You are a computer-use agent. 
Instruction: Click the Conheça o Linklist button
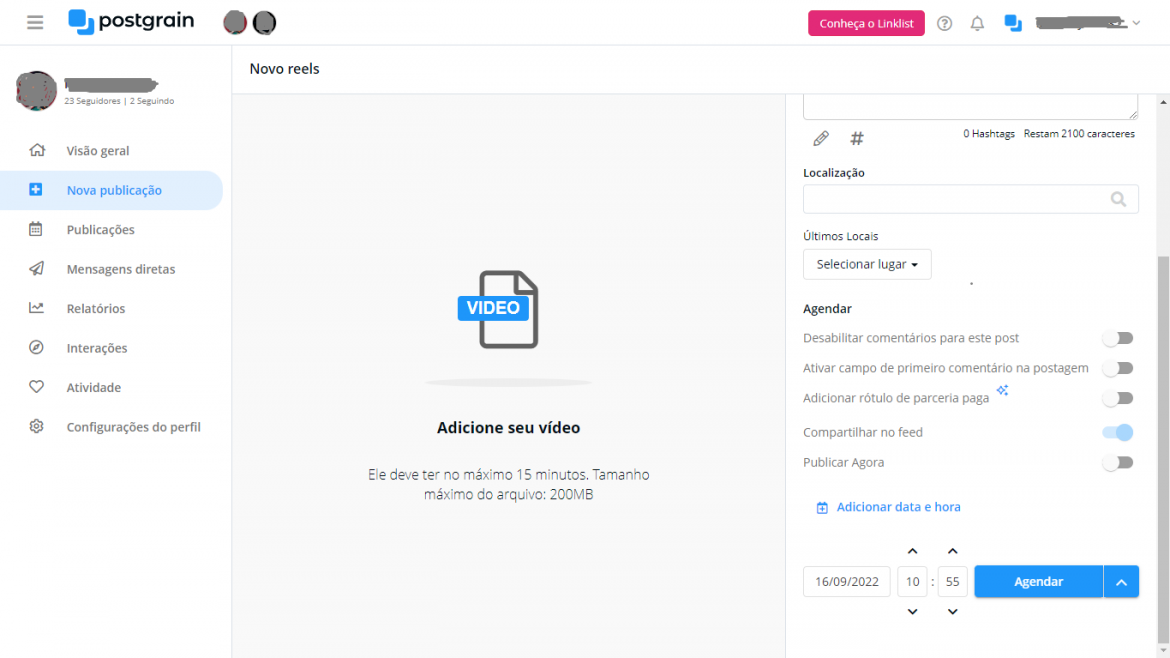866,22
